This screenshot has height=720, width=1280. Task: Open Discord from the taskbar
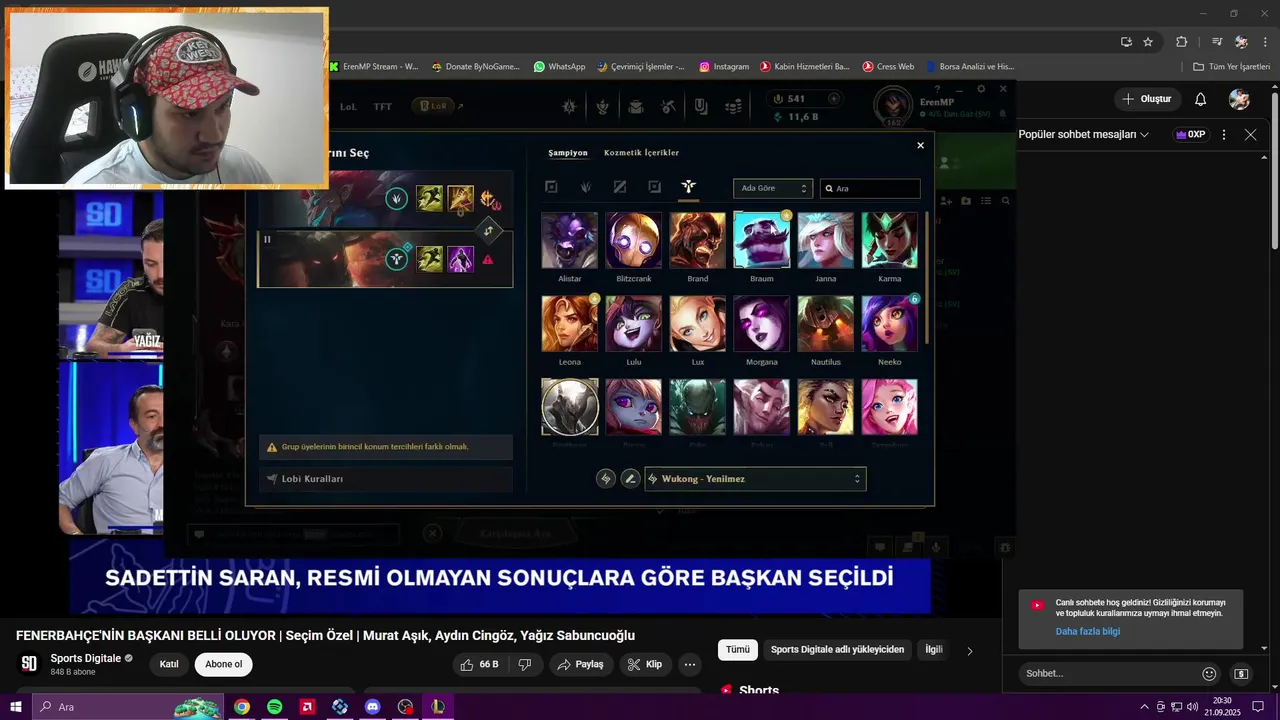(x=373, y=707)
